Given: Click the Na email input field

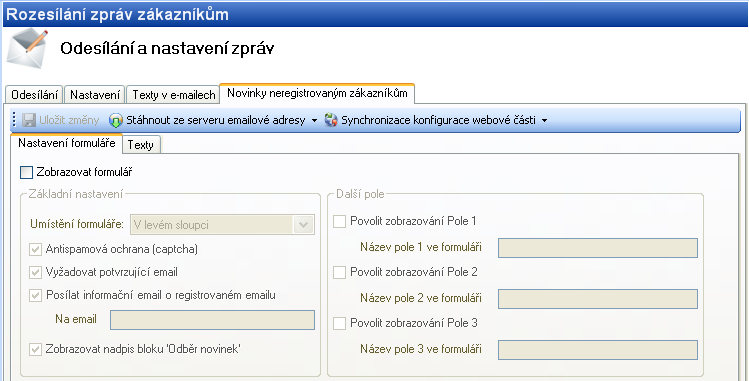Looking at the screenshot, I should (x=213, y=320).
